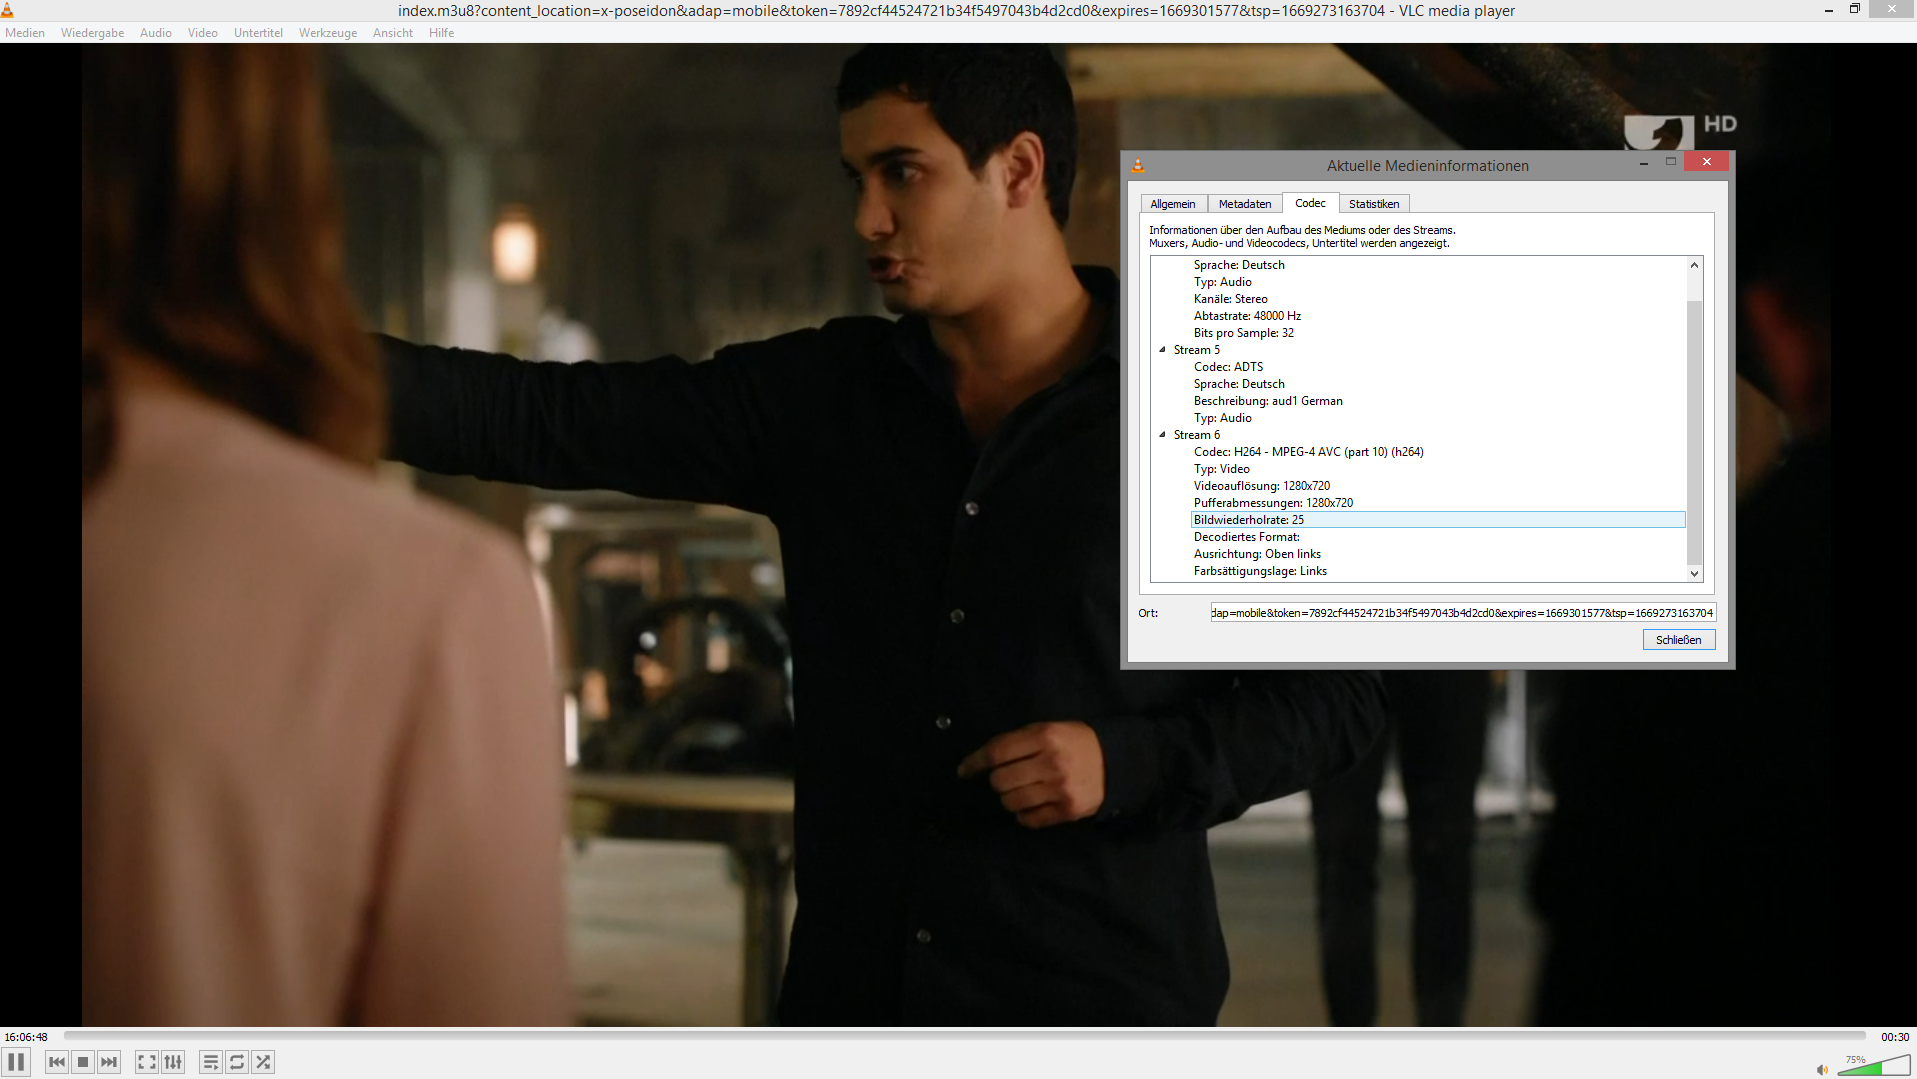This screenshot has width=1917, height=1079.
Task: Select the Stream 6 row
Action: (1196, 435)
